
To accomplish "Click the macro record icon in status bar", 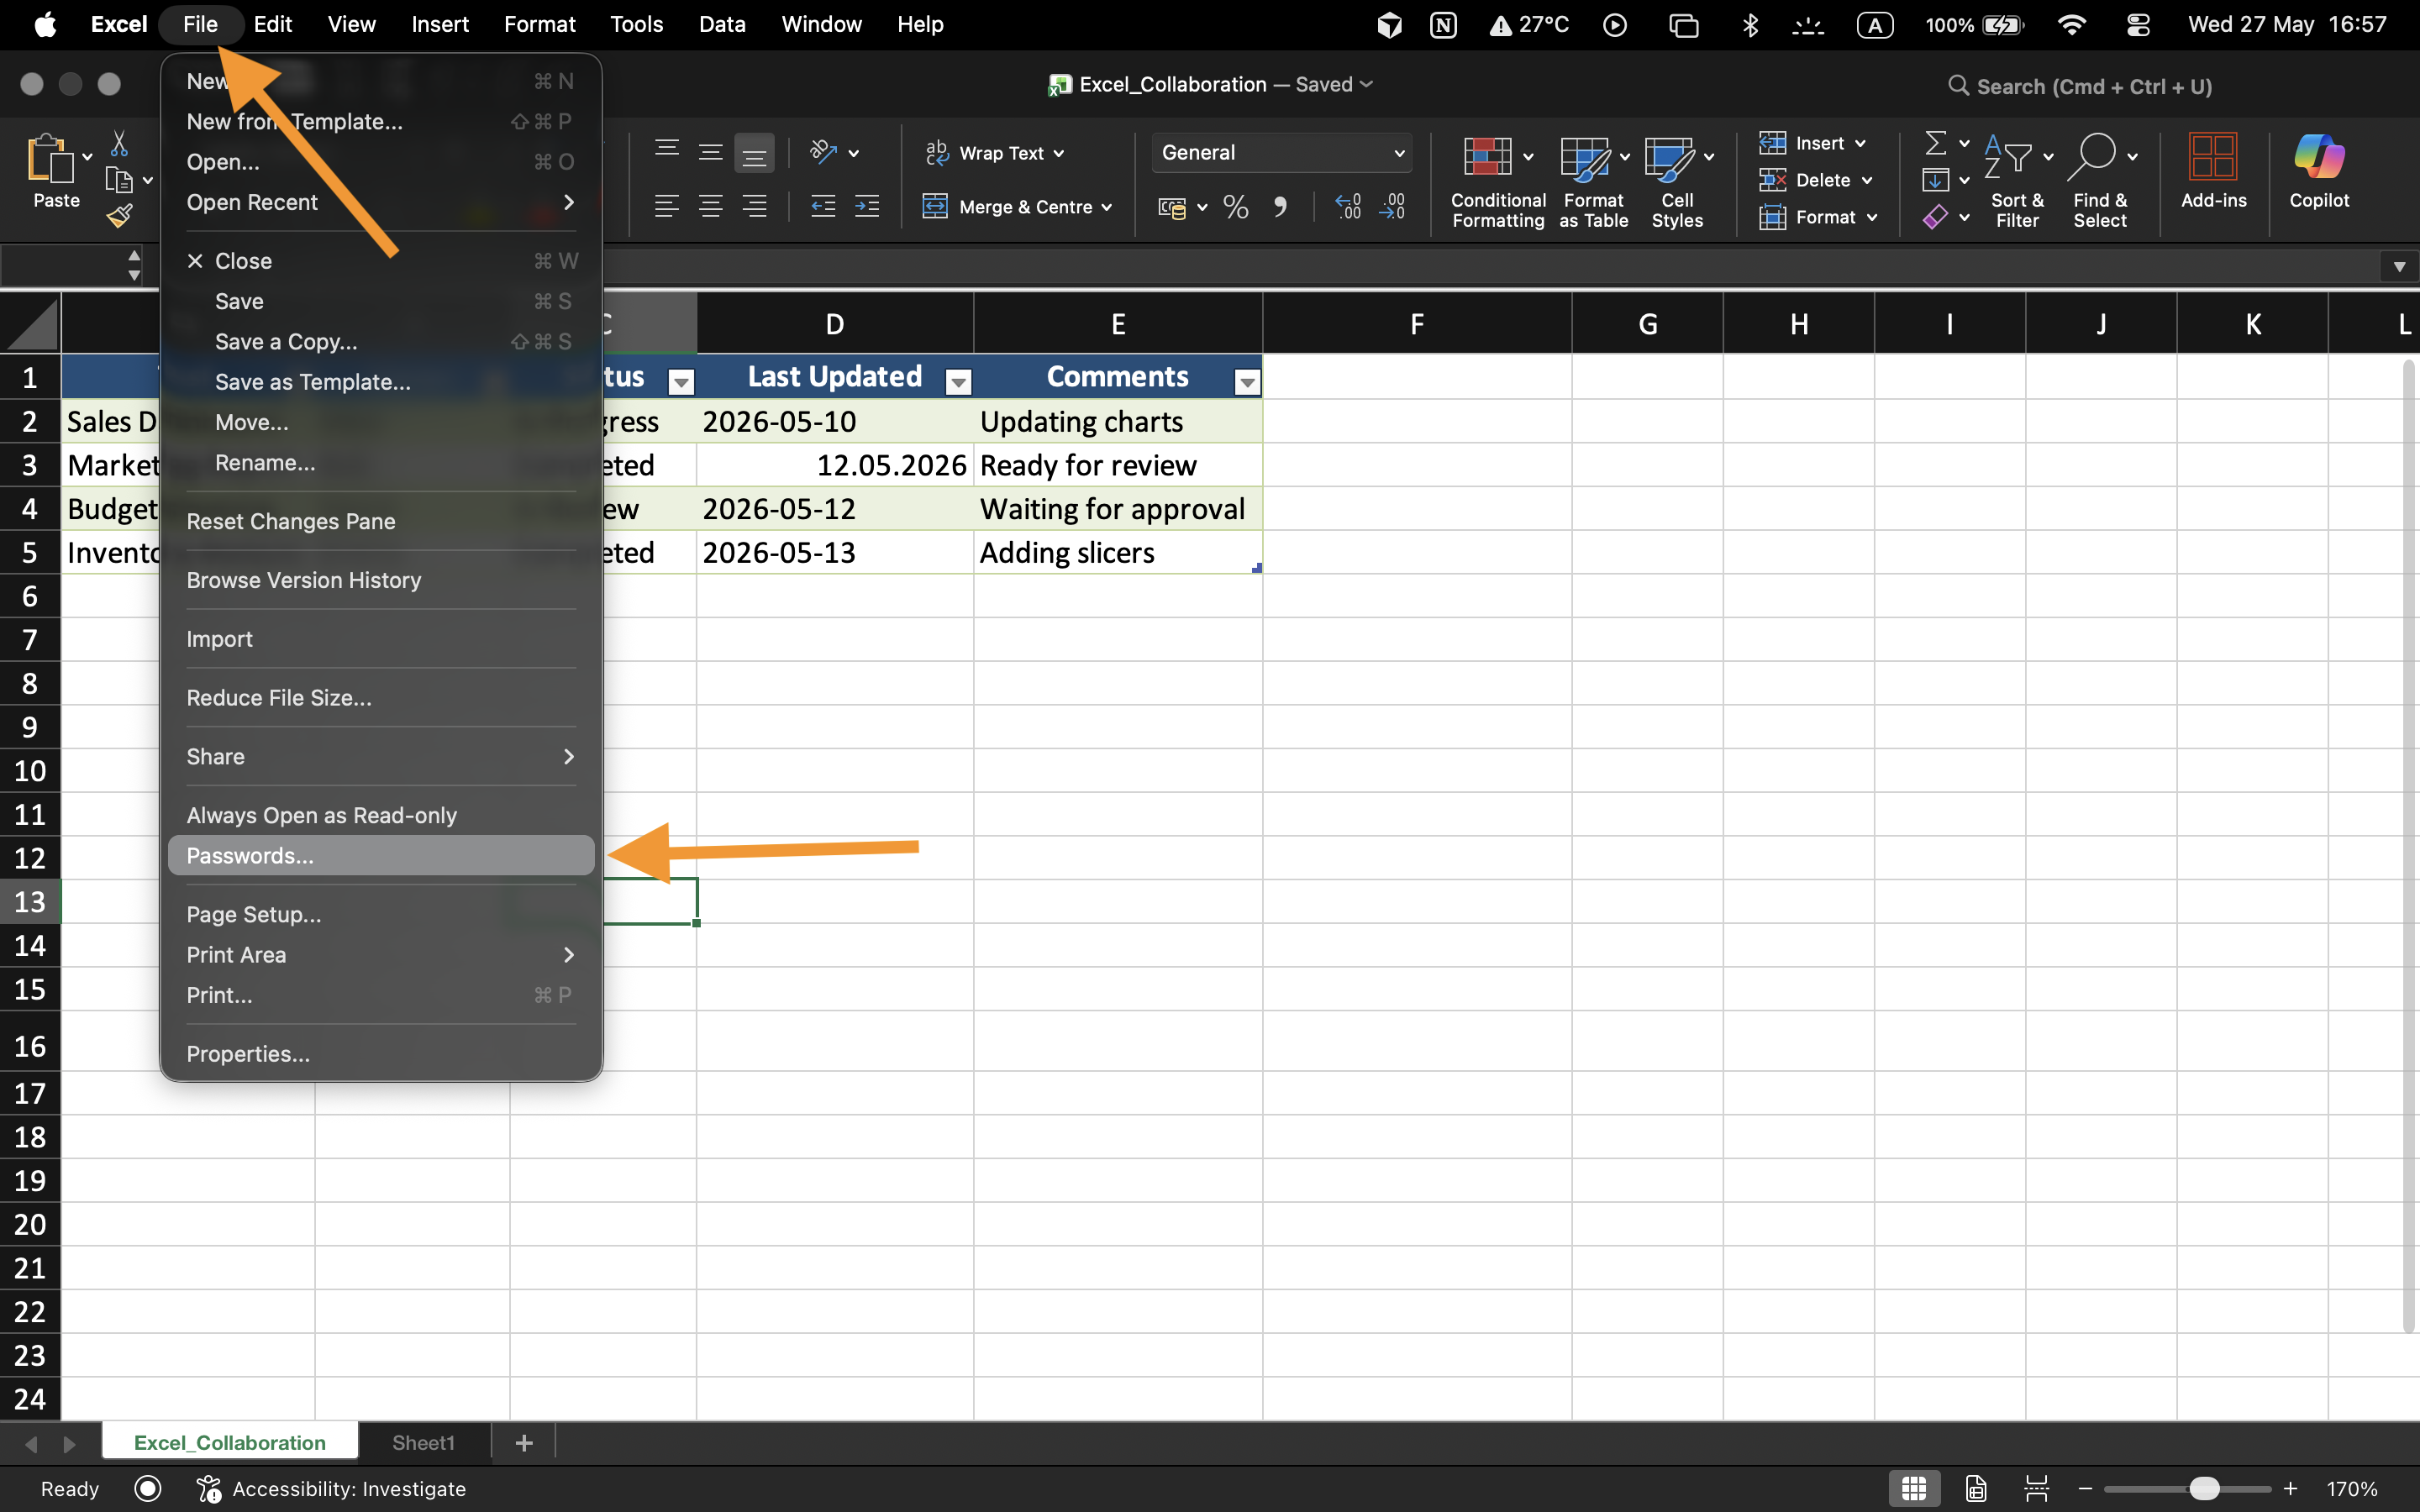I will point(148,1489).
